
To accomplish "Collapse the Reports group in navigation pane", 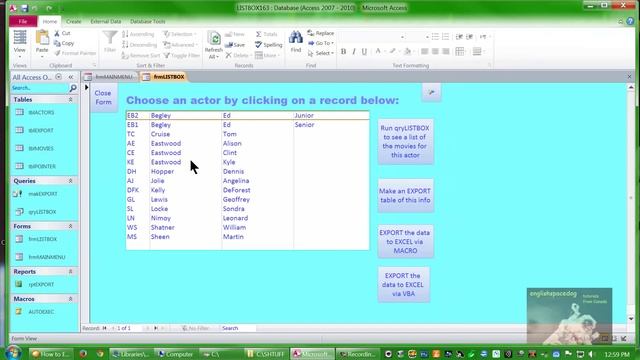I will tap(70, 271).
